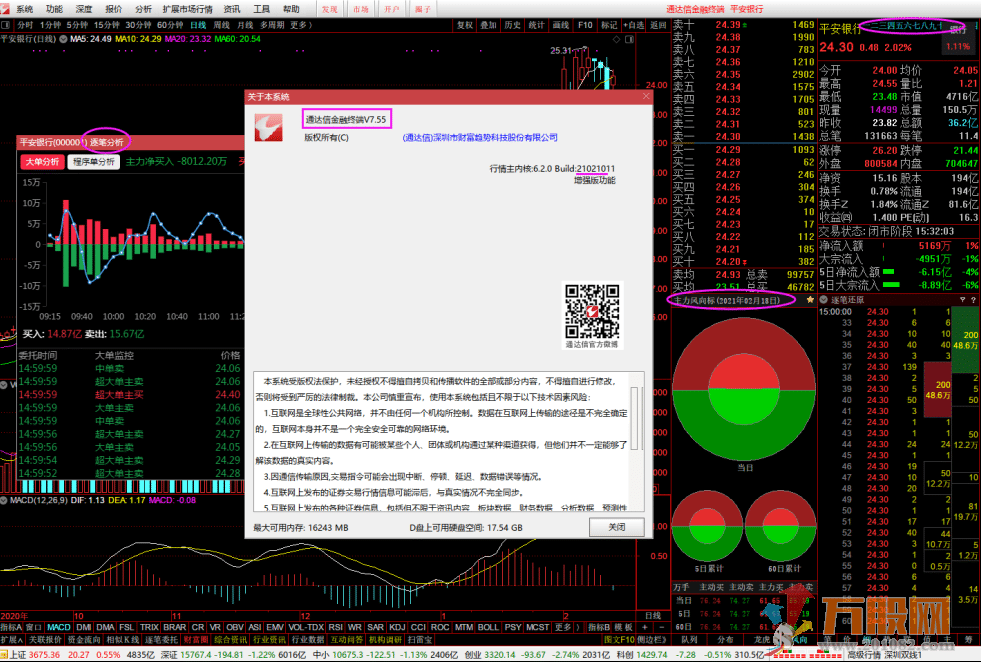Image resolution: width=981 pixels, height=662 pixels.
Task: Click the 复权 toolbar button
Action: point(465,25)
